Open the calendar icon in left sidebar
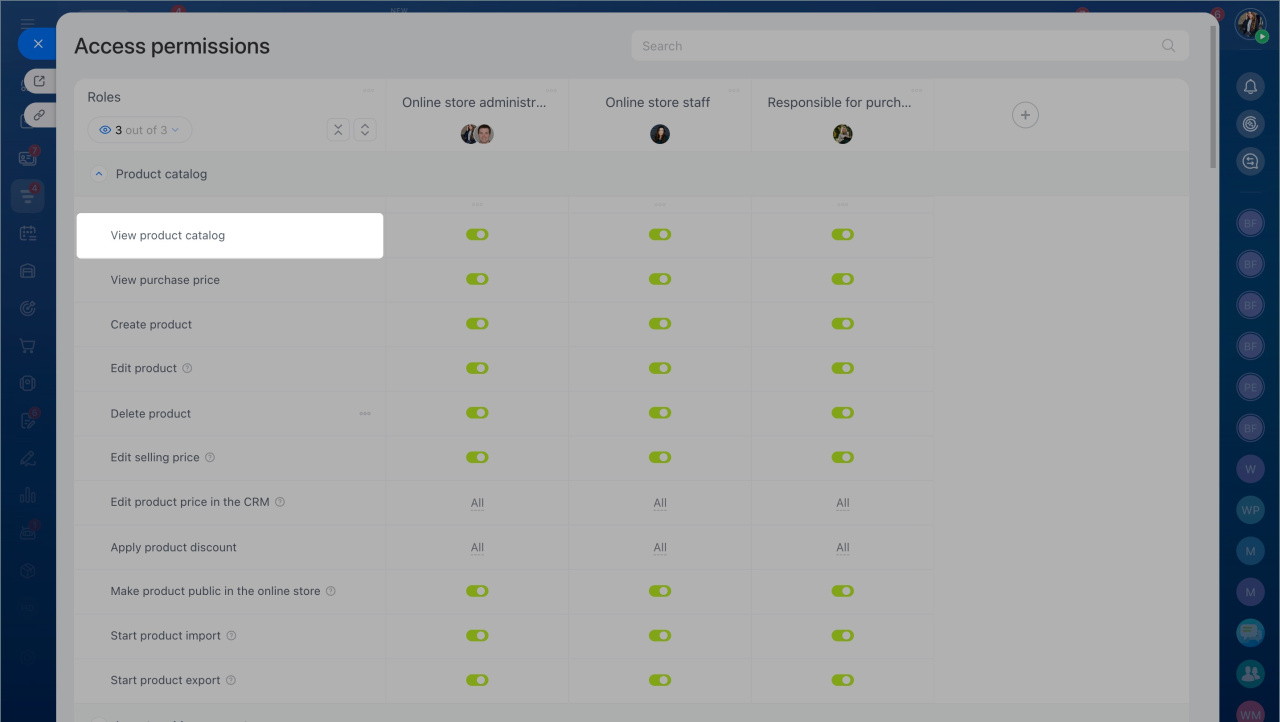This screenshot has width=1280, height=722. click(28, 233)
